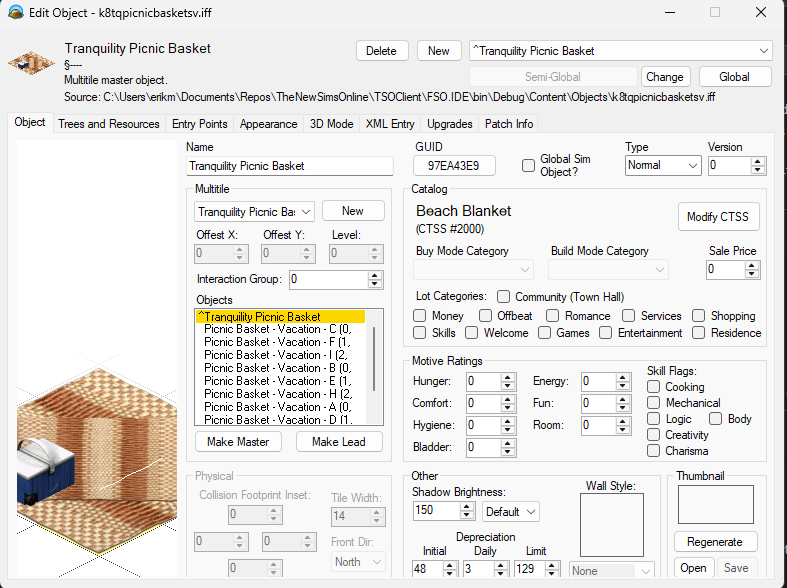
Task: Click the Objects list vertical scrollbar
Action: tap(374, 367)
